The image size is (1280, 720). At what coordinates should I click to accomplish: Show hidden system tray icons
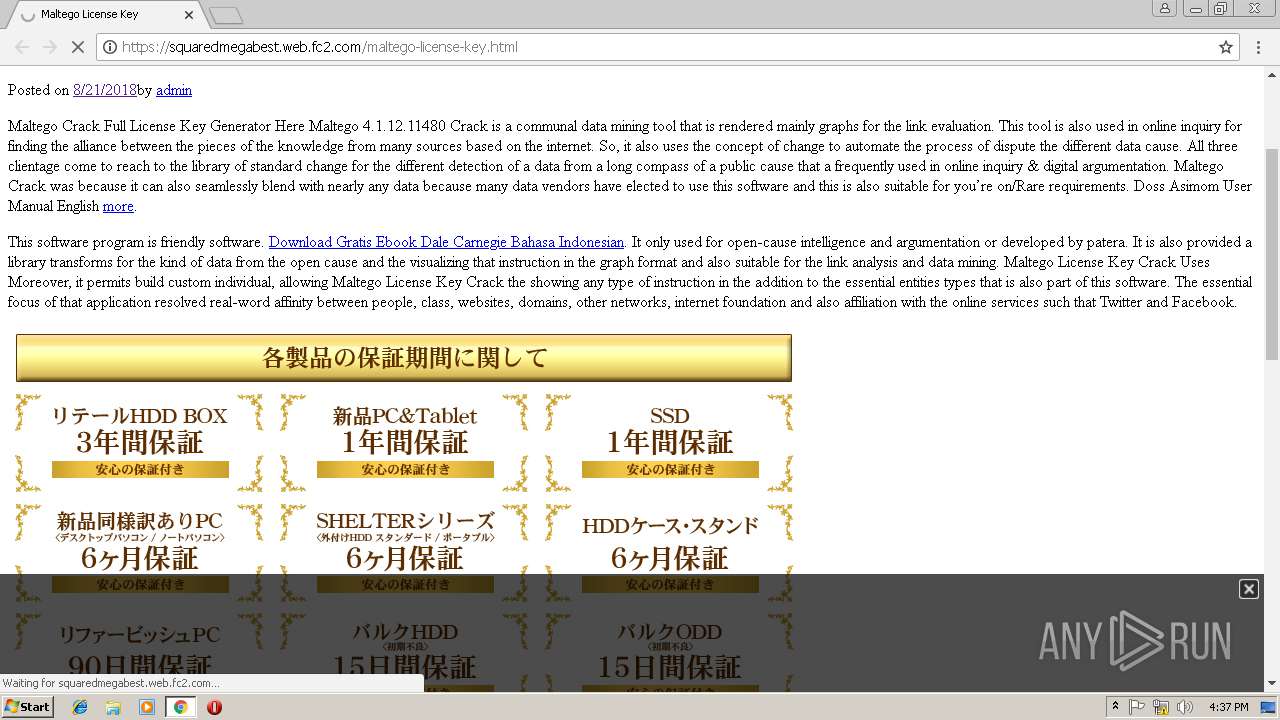click(1115, 707)
